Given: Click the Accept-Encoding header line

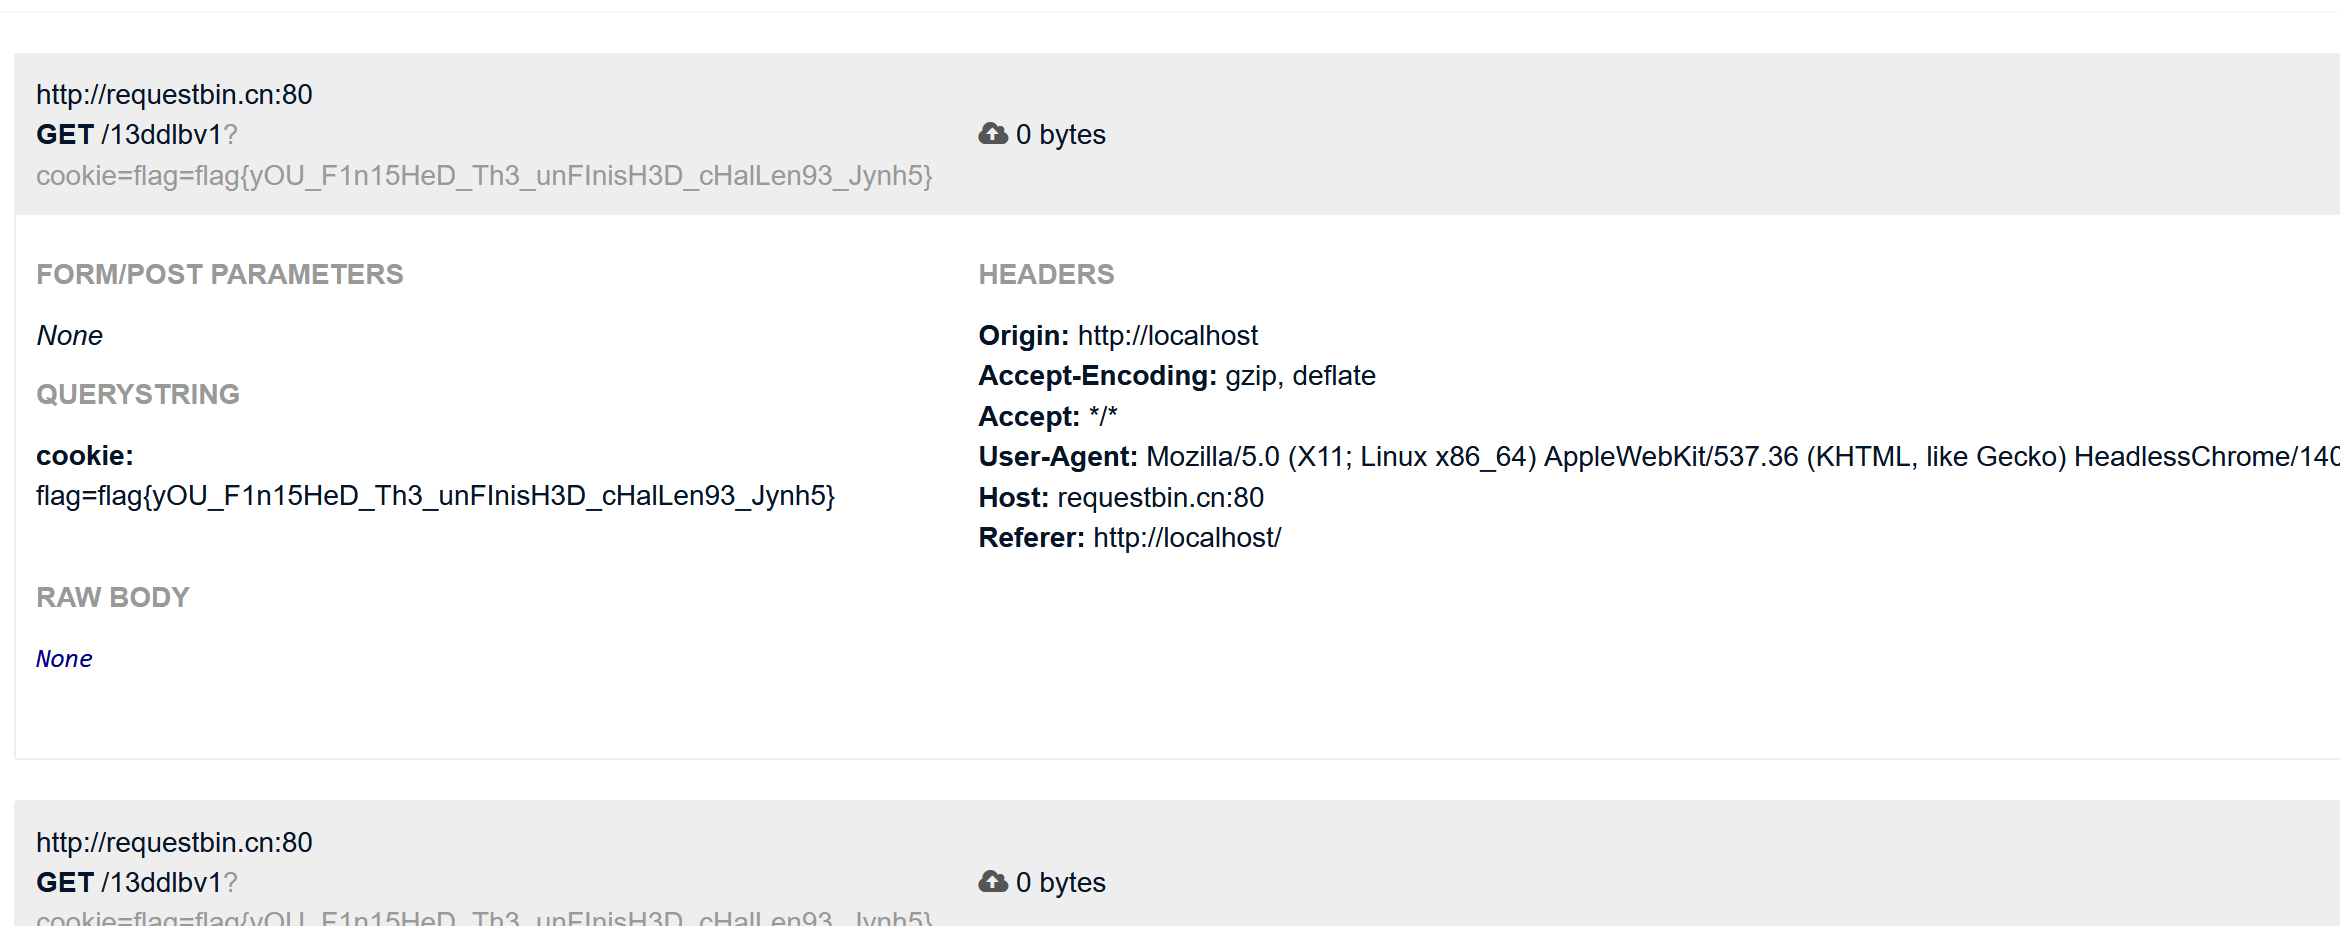Looking at the screenshot, I should click(x=1176, y=376).
